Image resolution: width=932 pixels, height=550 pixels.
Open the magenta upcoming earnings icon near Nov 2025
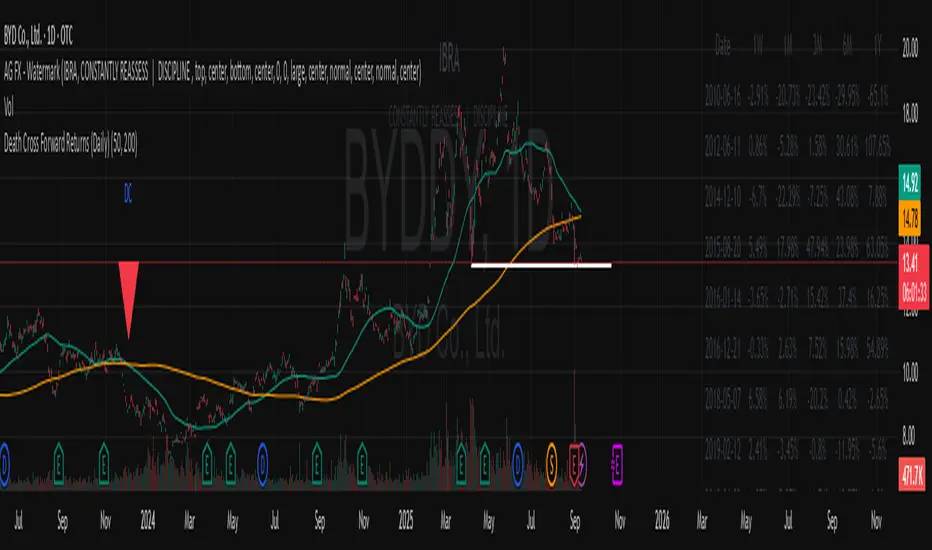[x=617, y=464]
